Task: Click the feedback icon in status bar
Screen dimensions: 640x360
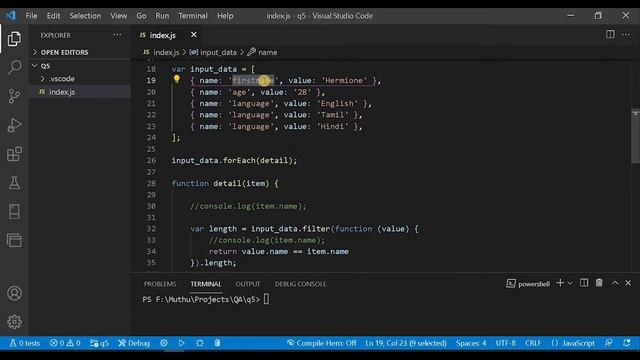Action: [609, 343]
